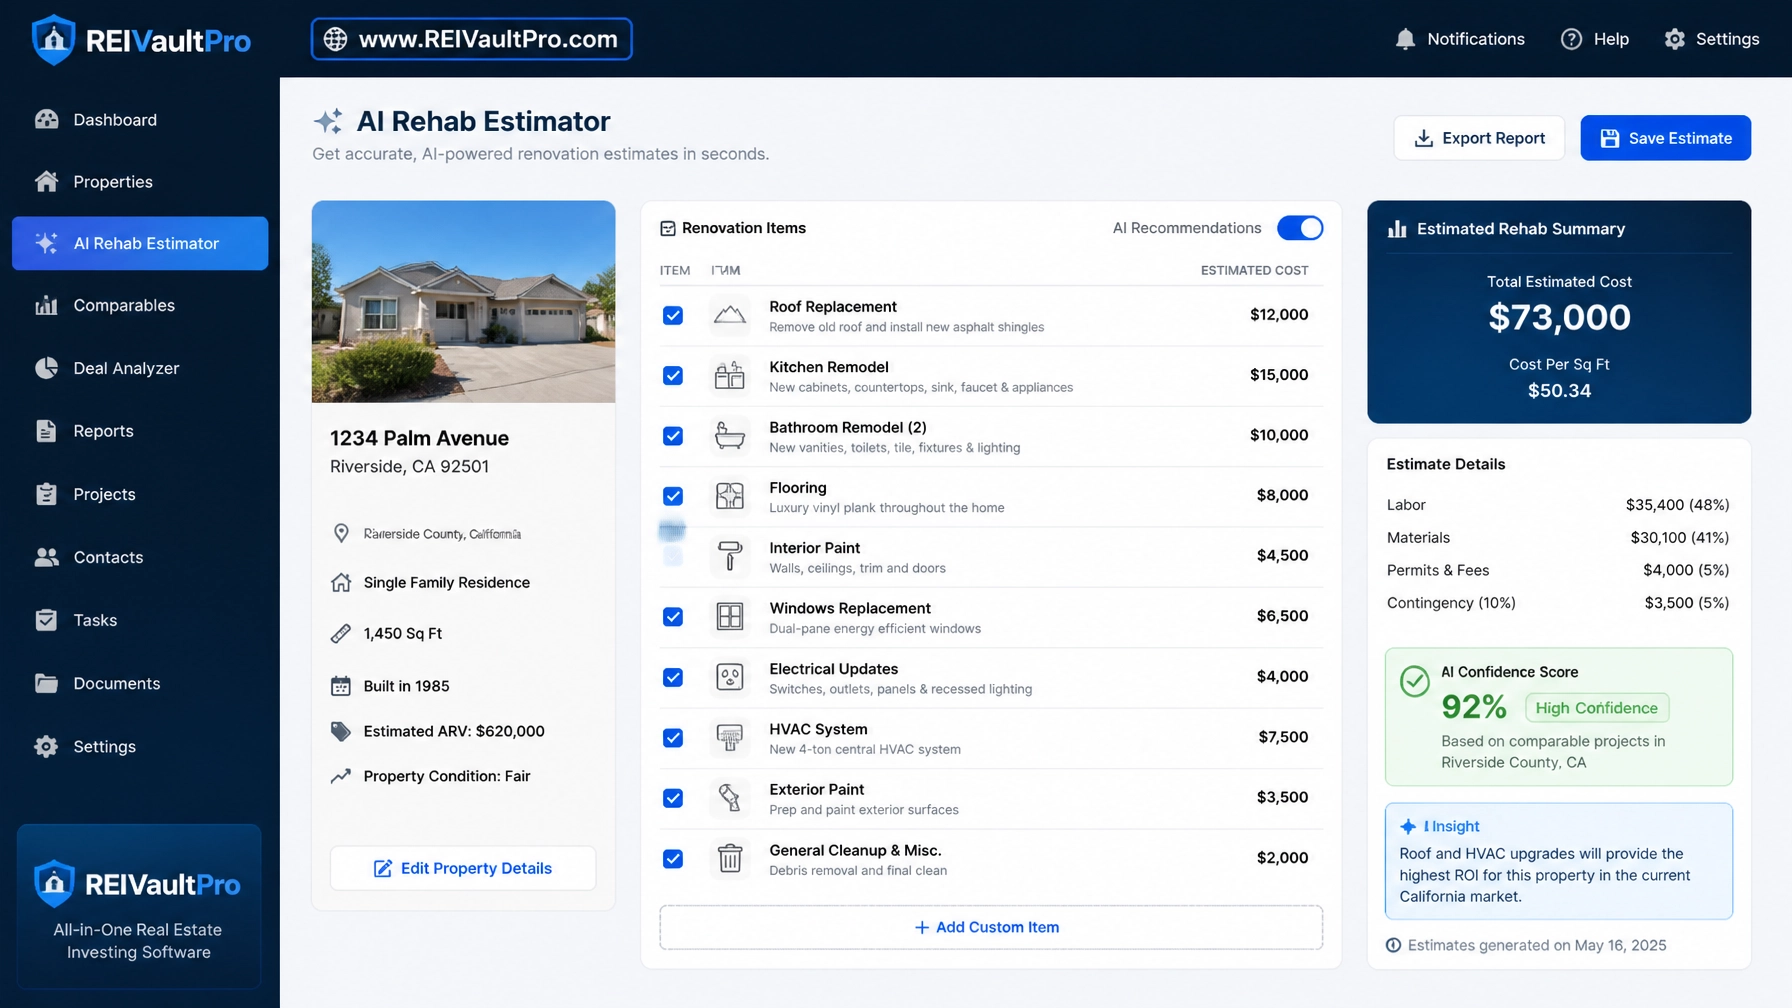Click the Contingency (10%) label

coord(1451,603)
